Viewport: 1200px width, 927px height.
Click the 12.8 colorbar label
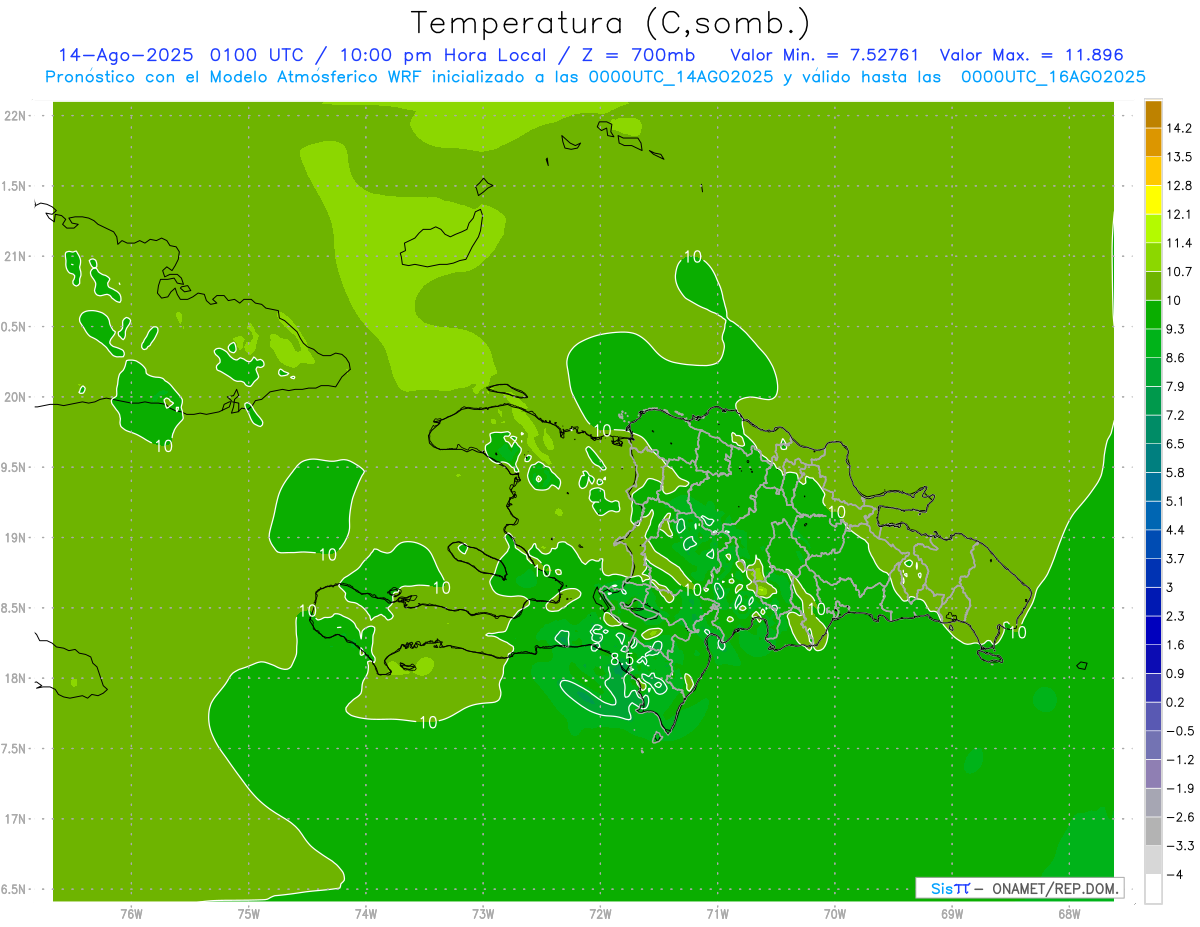[1180, 186]
